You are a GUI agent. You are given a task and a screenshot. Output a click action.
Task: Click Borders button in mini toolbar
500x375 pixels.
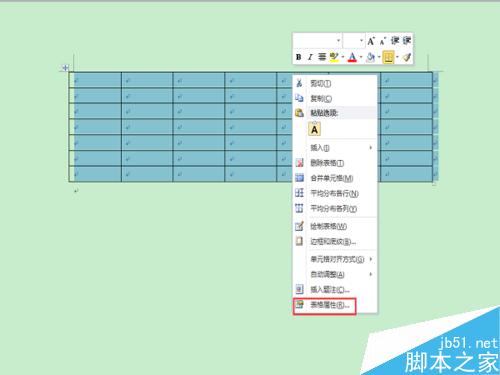click(x=388, y=57)
